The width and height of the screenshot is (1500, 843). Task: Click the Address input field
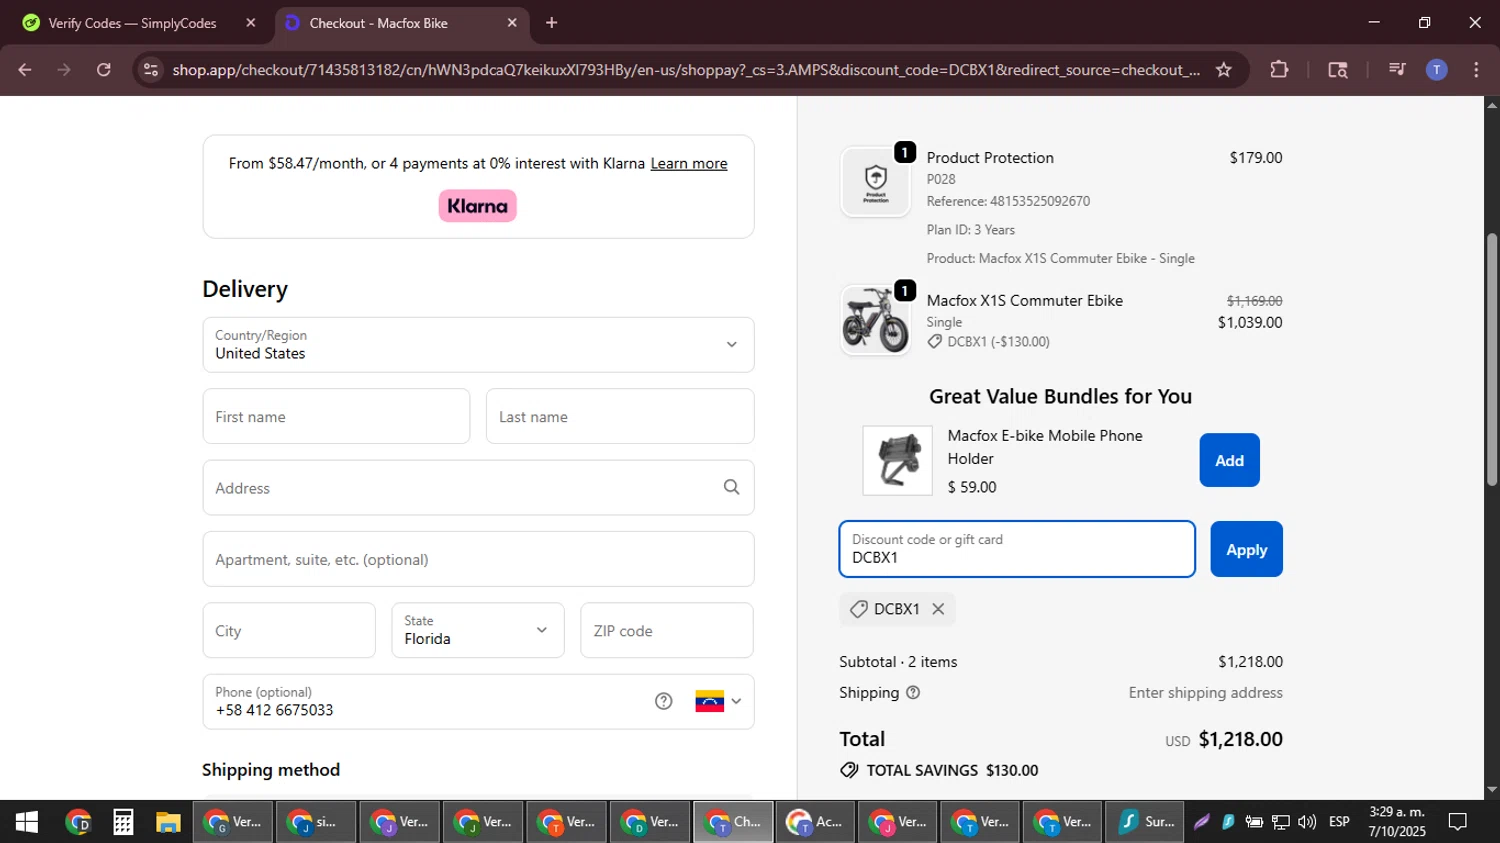pyautogui.click(x=478, y=488)
